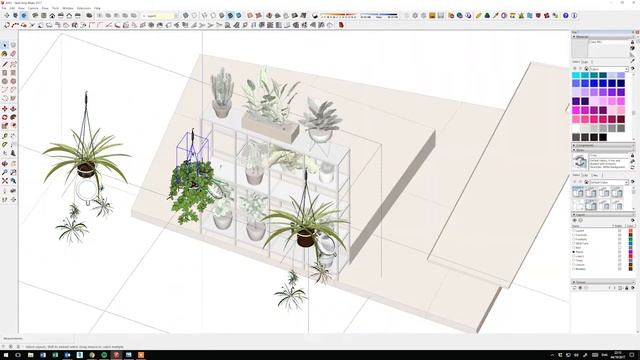The width and height of the screenshot is (640, 360).
Task: Open the Extensions menu
Action: [x=84, y=8]
